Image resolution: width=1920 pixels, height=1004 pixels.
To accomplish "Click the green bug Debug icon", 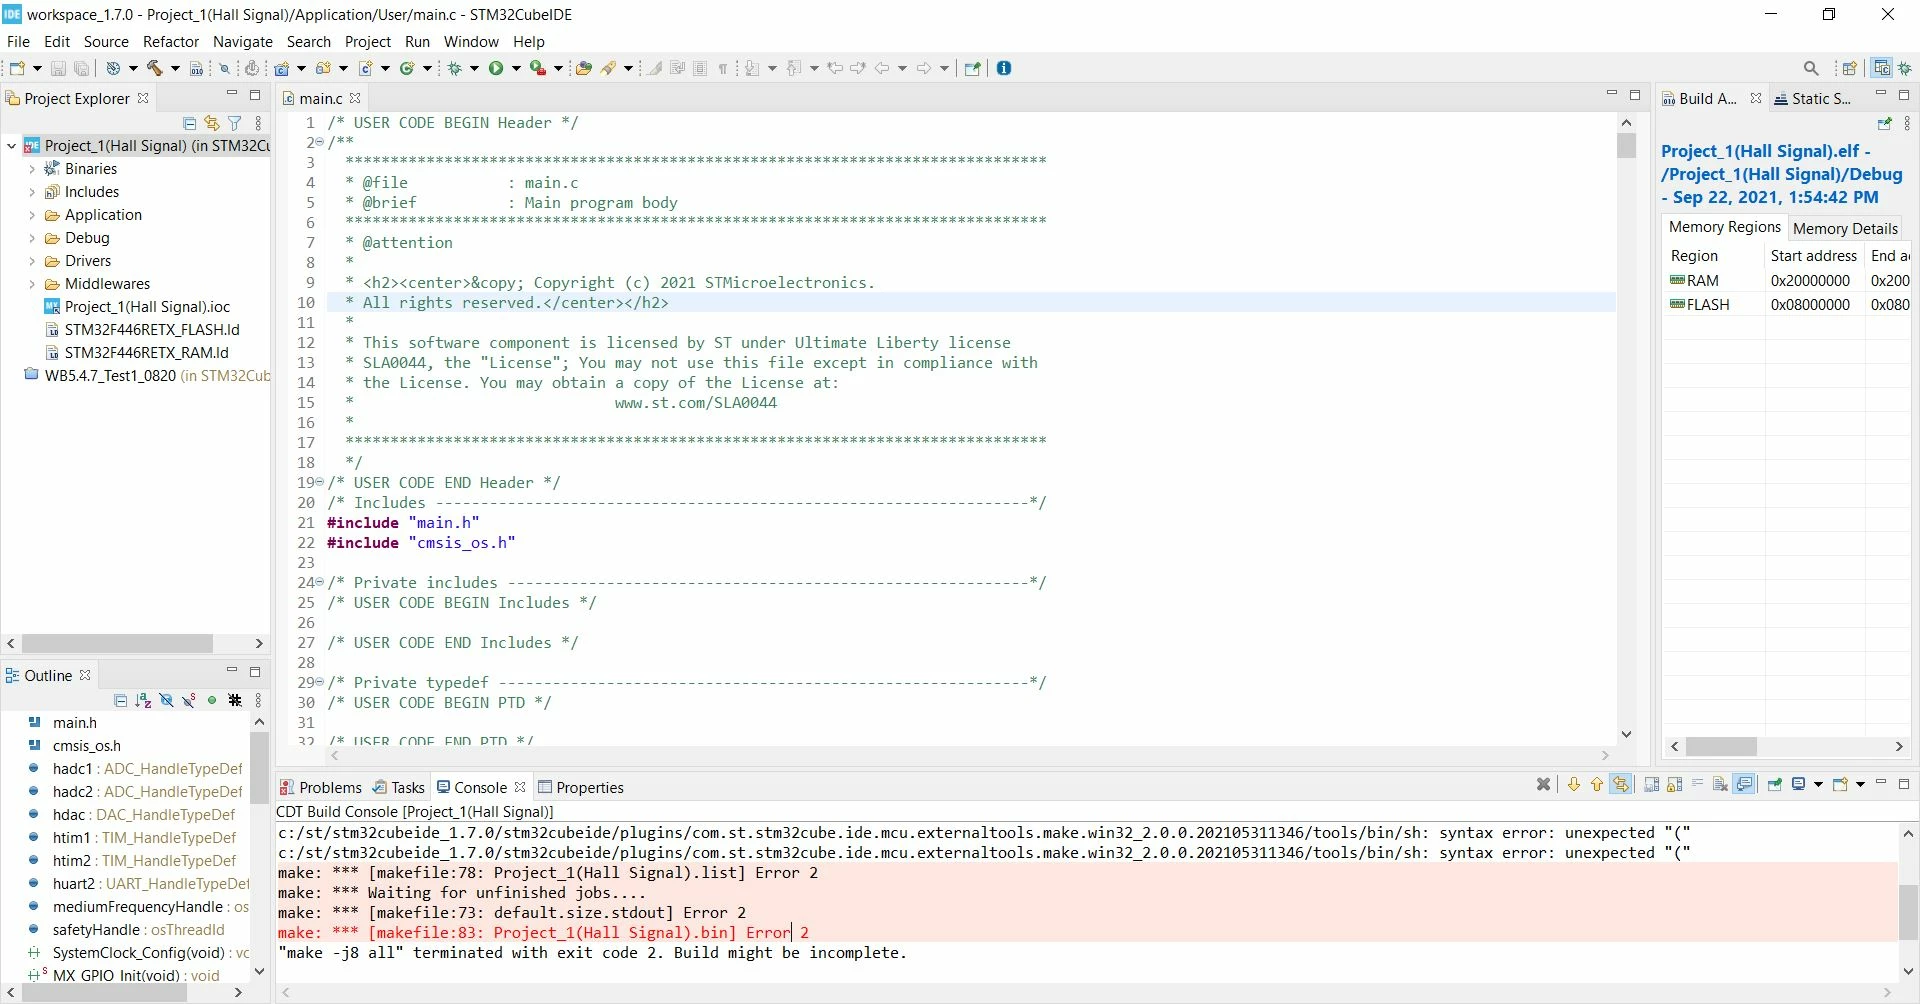I will pos(455,68).
